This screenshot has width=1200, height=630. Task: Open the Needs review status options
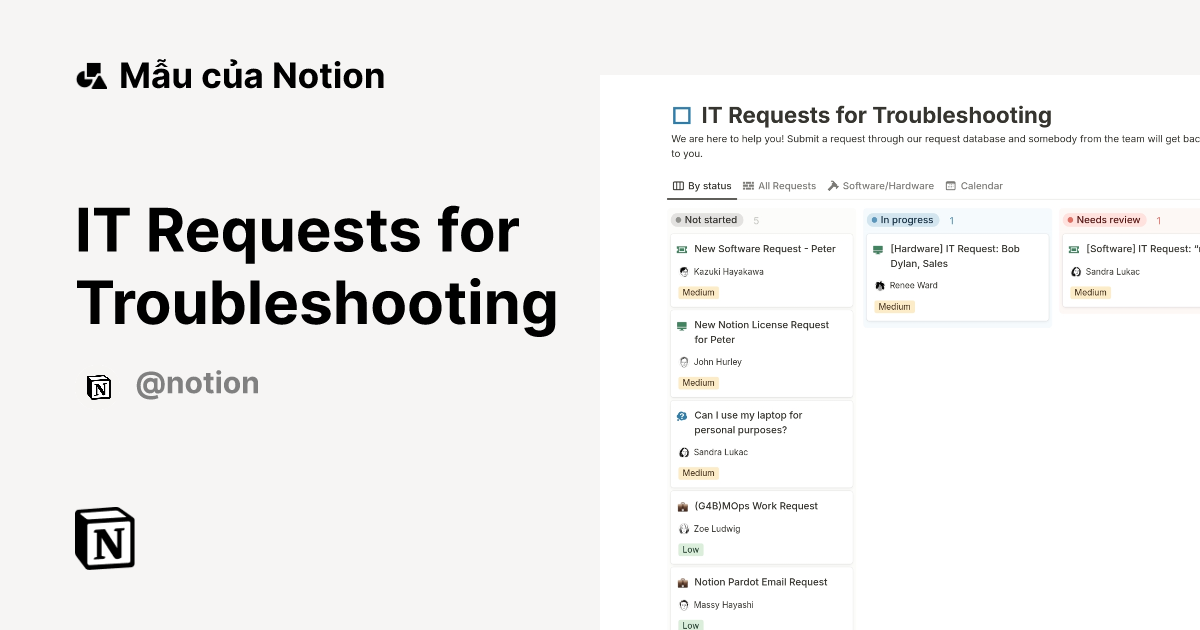point(1103,219)
